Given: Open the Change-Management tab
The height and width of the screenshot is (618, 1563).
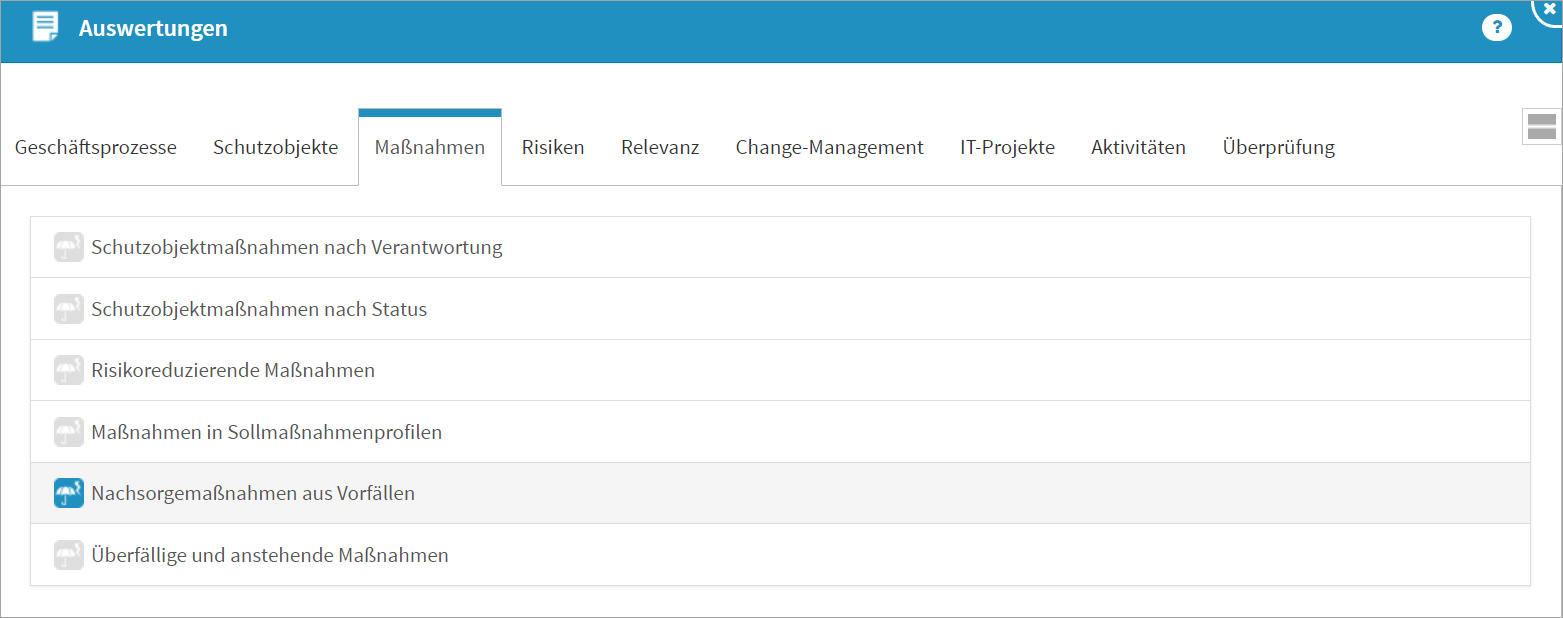Looking at the screenshot, I should pyautogui.click(x=830, y=148).
